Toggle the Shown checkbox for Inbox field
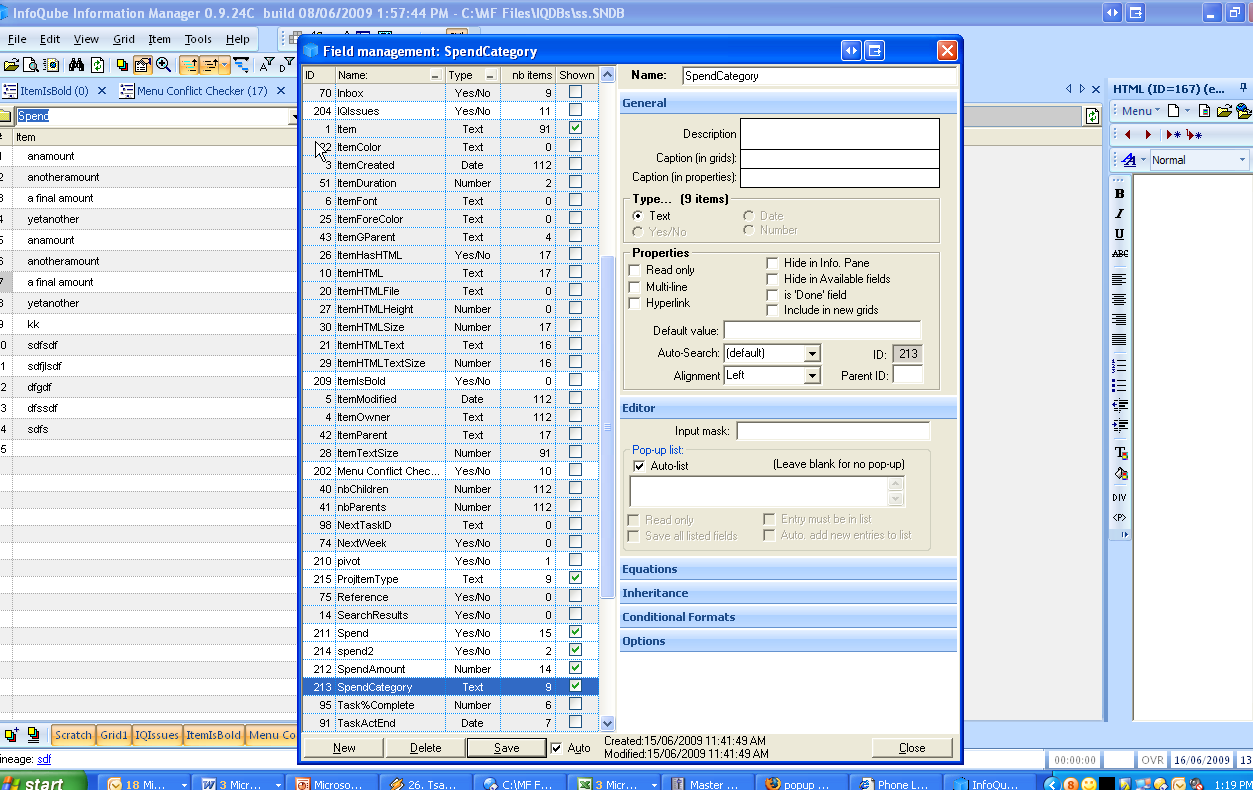This screenshot has height=790, width=1253. coord(575,92)
